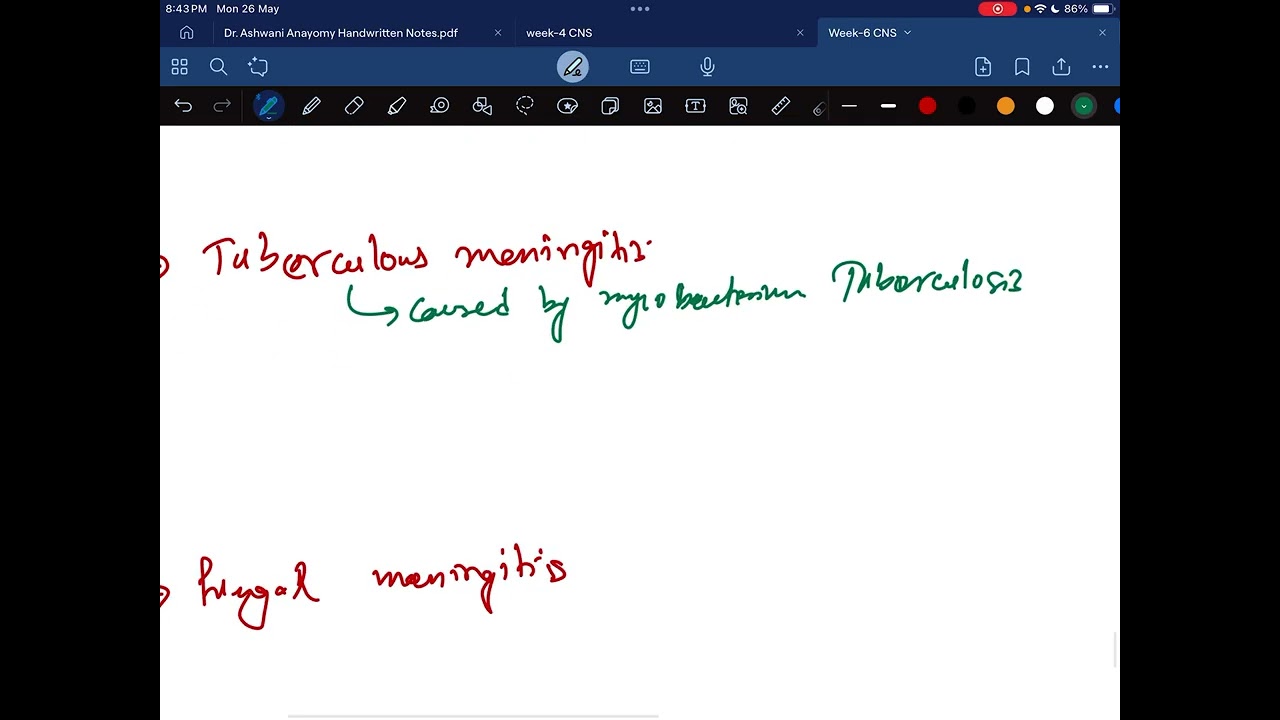Close the week-4 CNS tab
Viewport: 1280px width, 720px height.
[x=800, y=33]
